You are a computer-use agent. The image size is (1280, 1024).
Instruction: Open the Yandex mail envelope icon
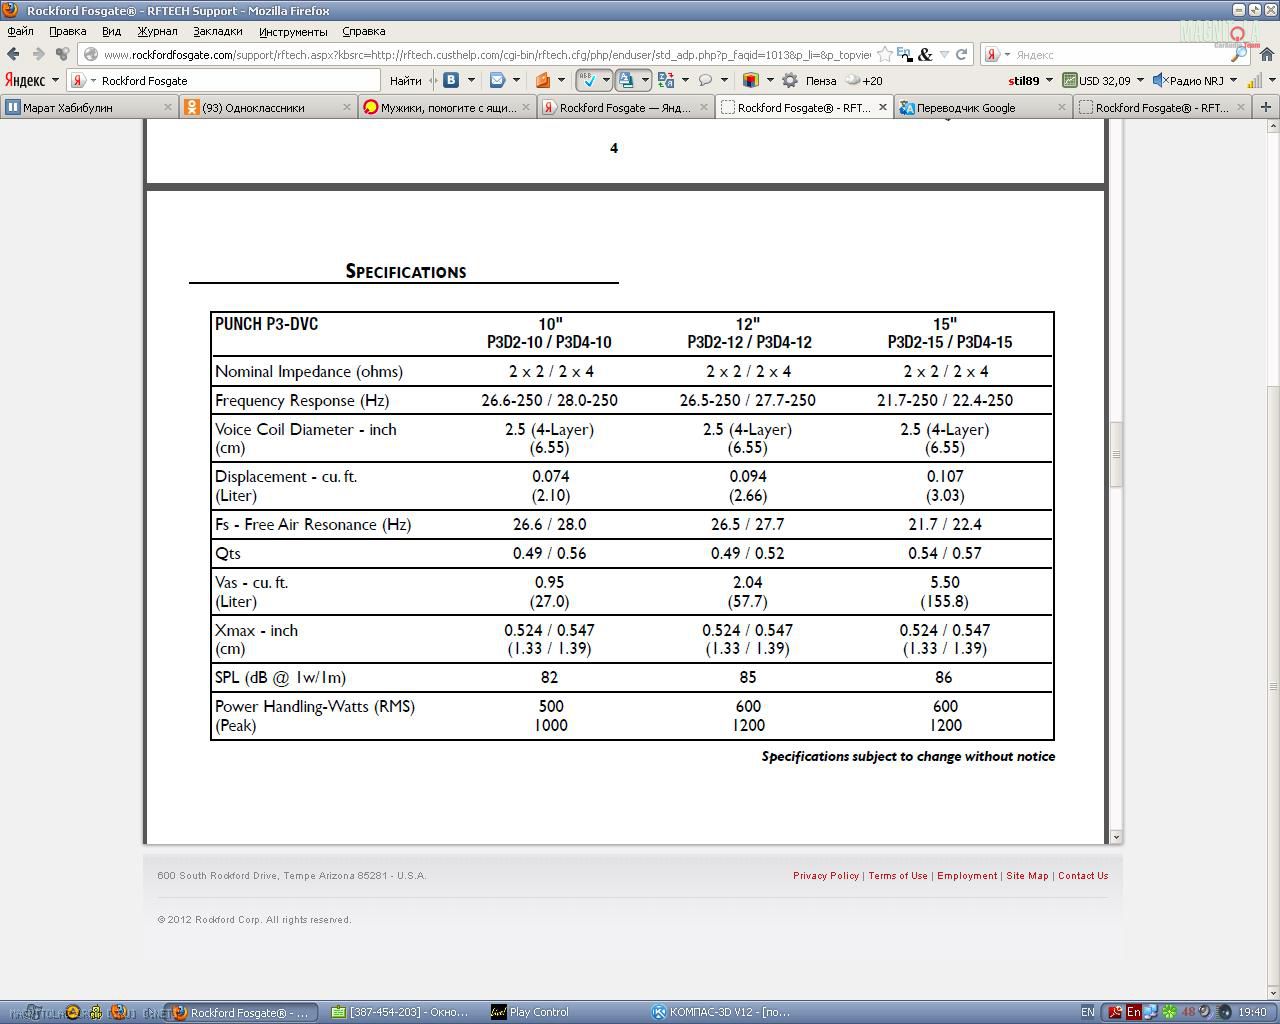click(x=497, y=80)
